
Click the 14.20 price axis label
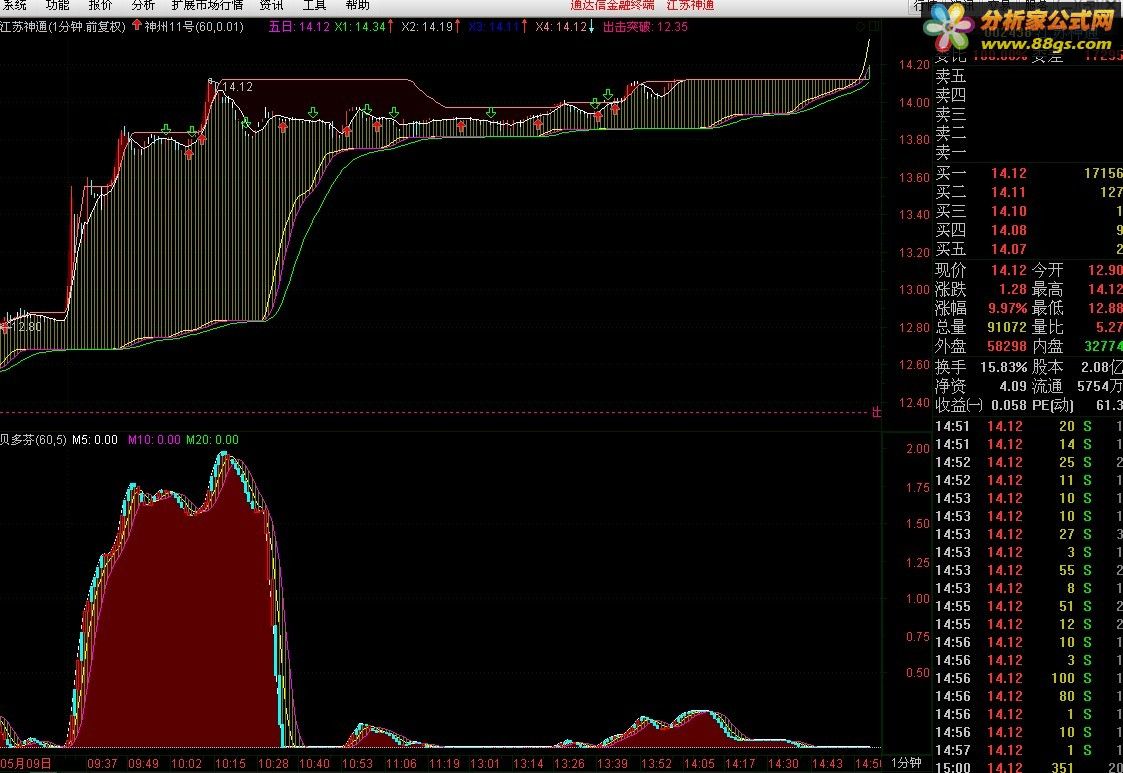[914, 64]
